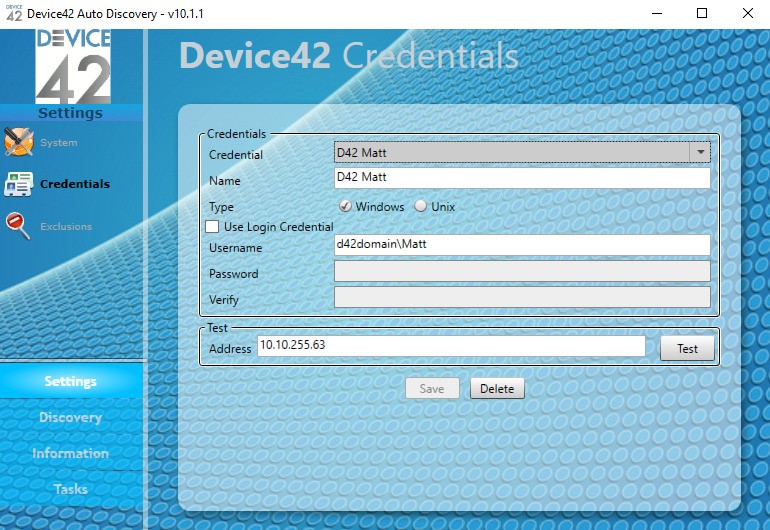Focus the Username field
The width and height of the screenshot is (770, 530).
(x=522, y=245)
